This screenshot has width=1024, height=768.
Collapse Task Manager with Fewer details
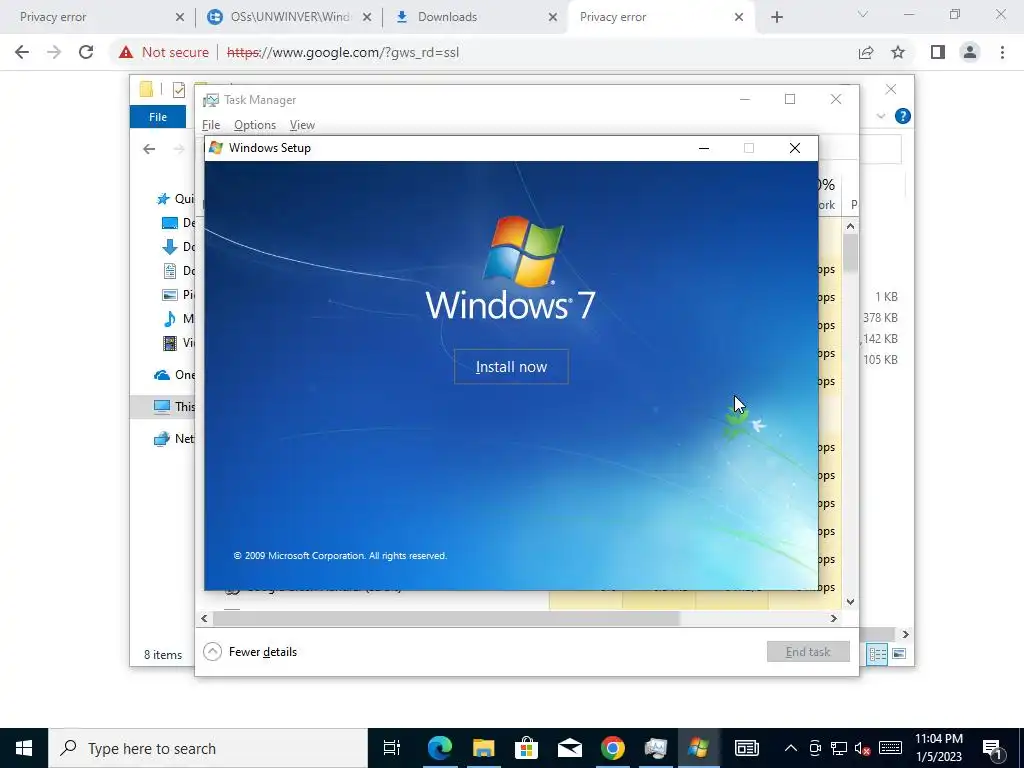[250, 652]
